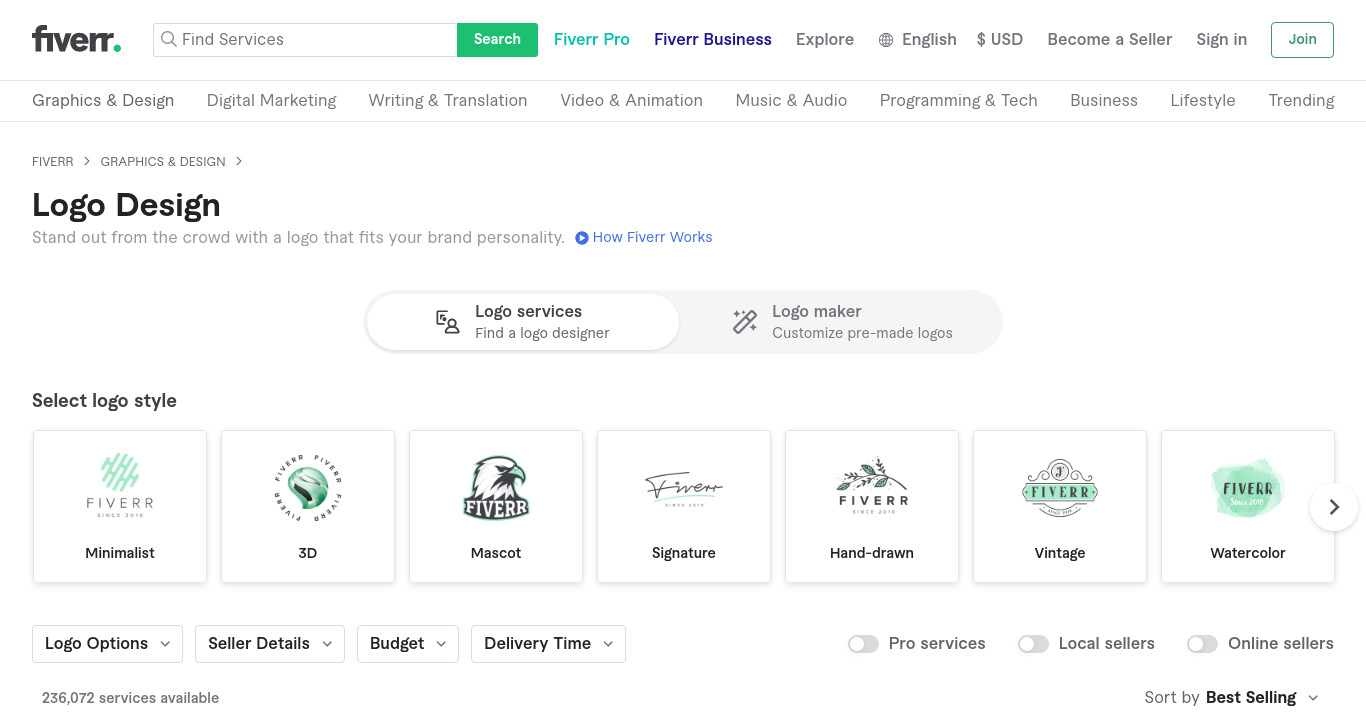Open the Budget filter dropdown
Screen dimensions: 1366x728
[408, 644]
